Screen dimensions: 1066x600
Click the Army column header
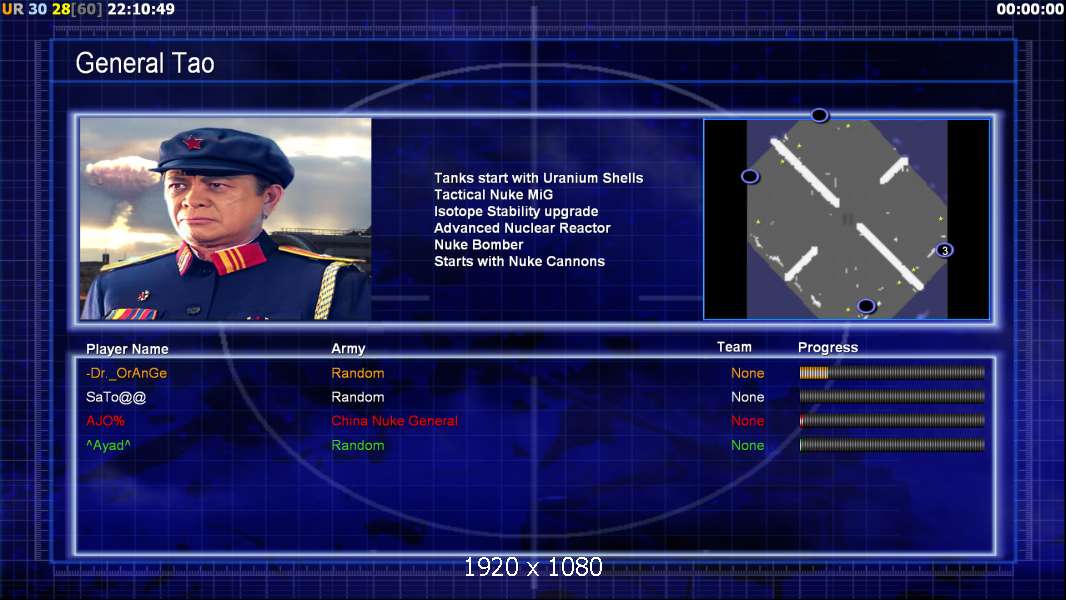click(x=348, y=349)
